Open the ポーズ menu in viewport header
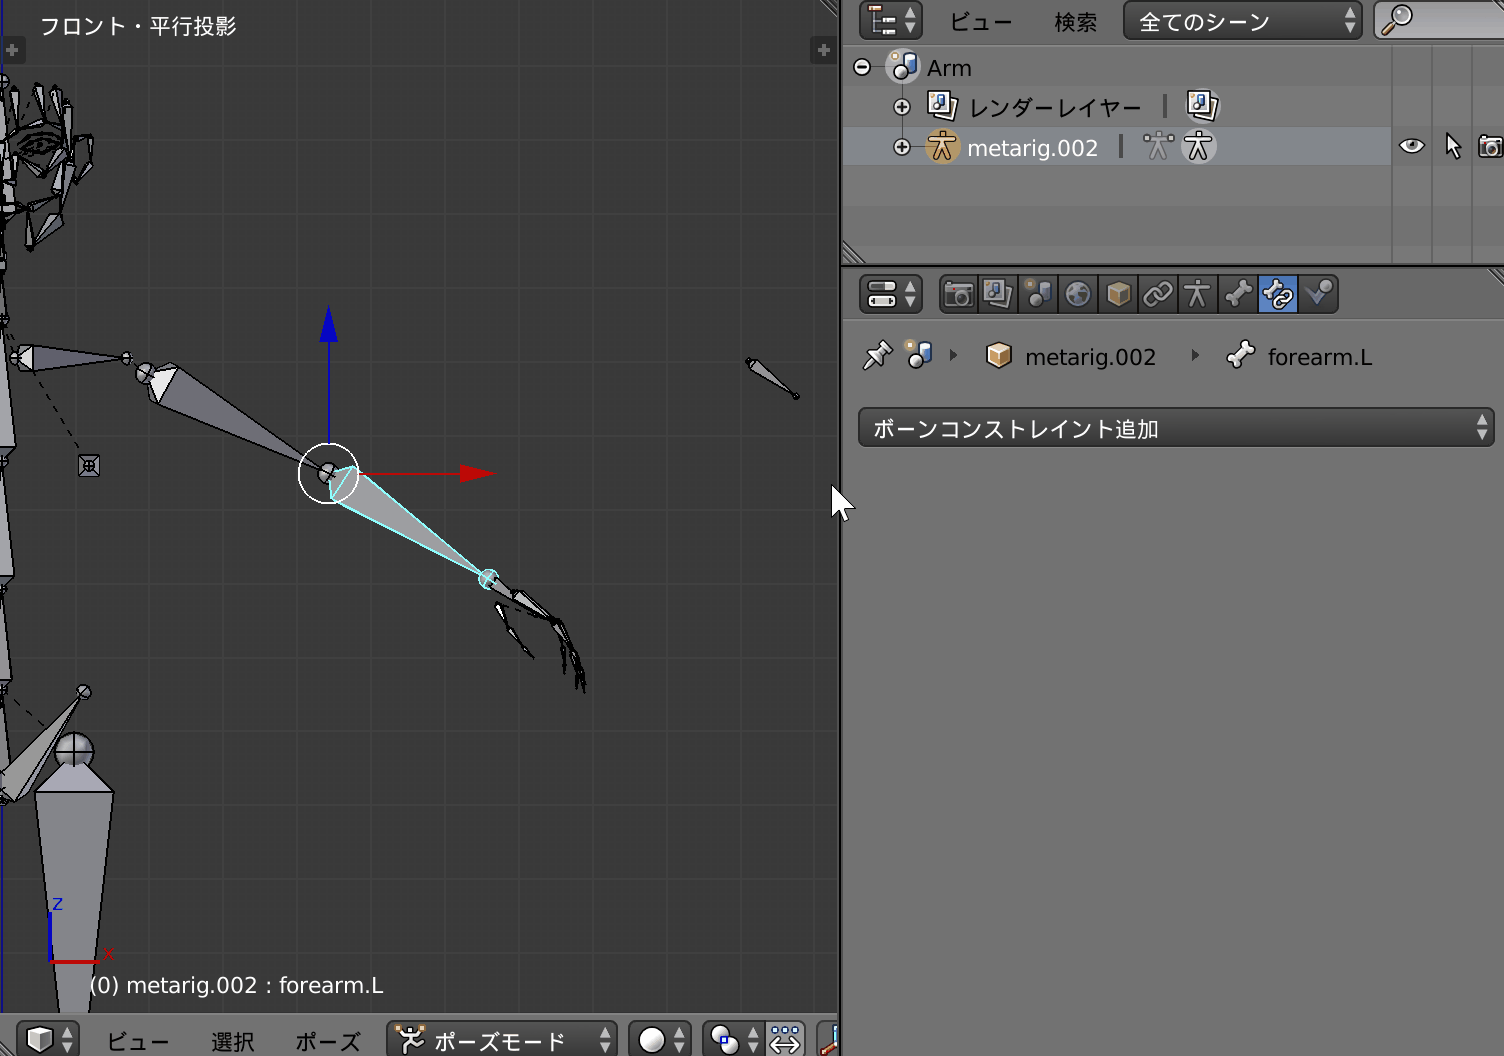The width and height of the screenshot is (1504, 1056). 327,1041
